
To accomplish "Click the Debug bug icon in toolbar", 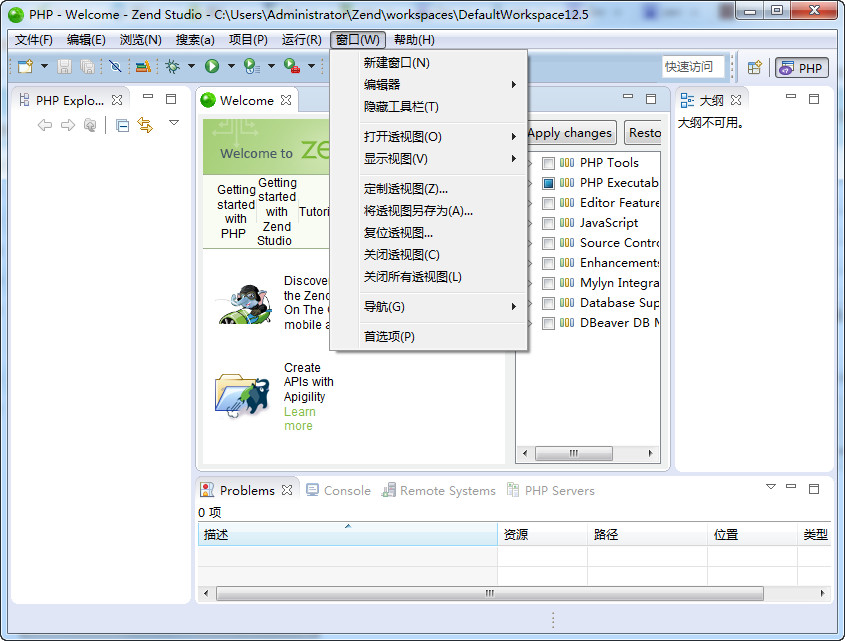I will pos(172,66).
